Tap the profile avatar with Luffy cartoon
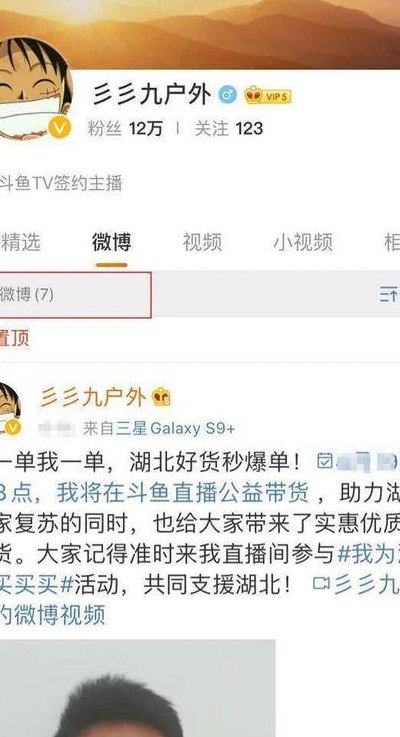 [x=34, y=89]
